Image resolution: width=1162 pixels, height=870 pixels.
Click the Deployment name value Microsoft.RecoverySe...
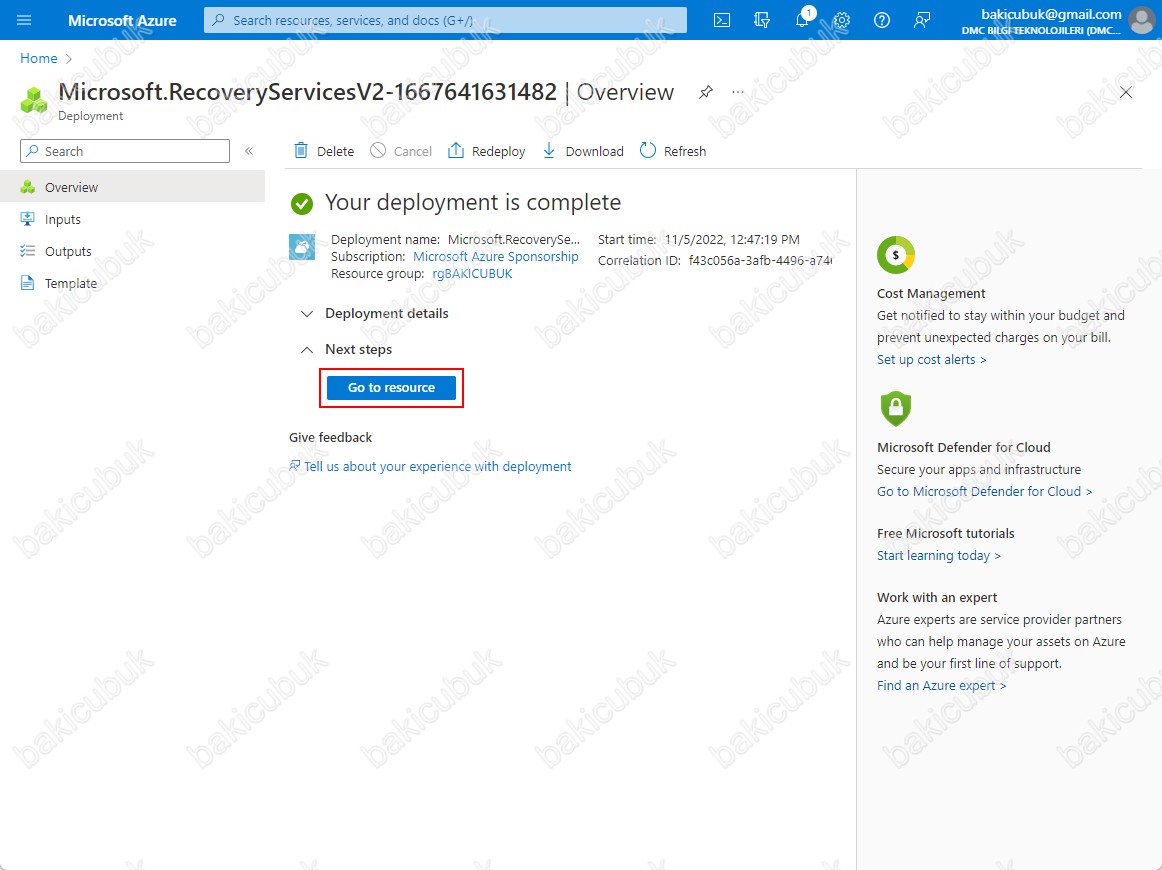coord(514,239)
